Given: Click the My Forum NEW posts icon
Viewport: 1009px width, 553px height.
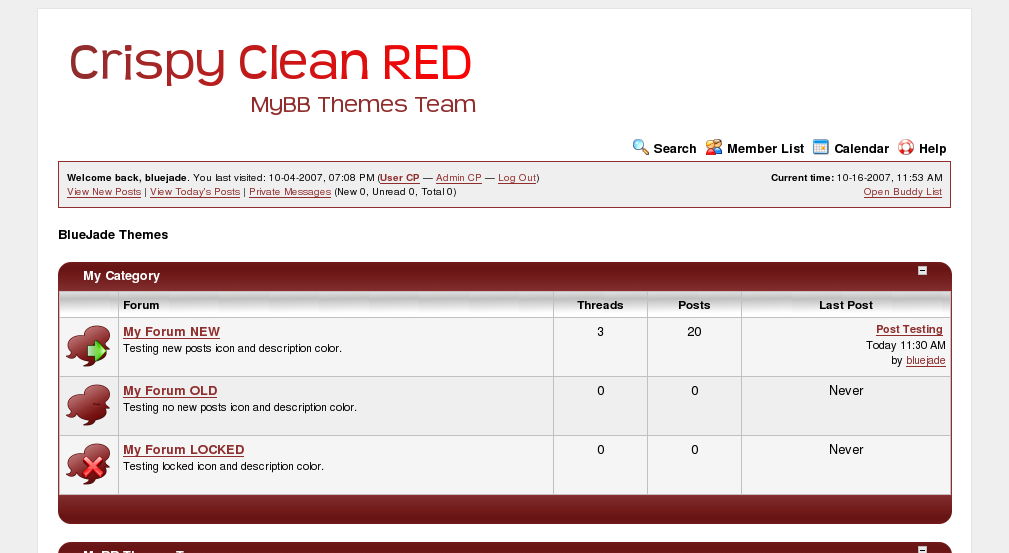Looking at the screenshot, I should click(89, 347).
